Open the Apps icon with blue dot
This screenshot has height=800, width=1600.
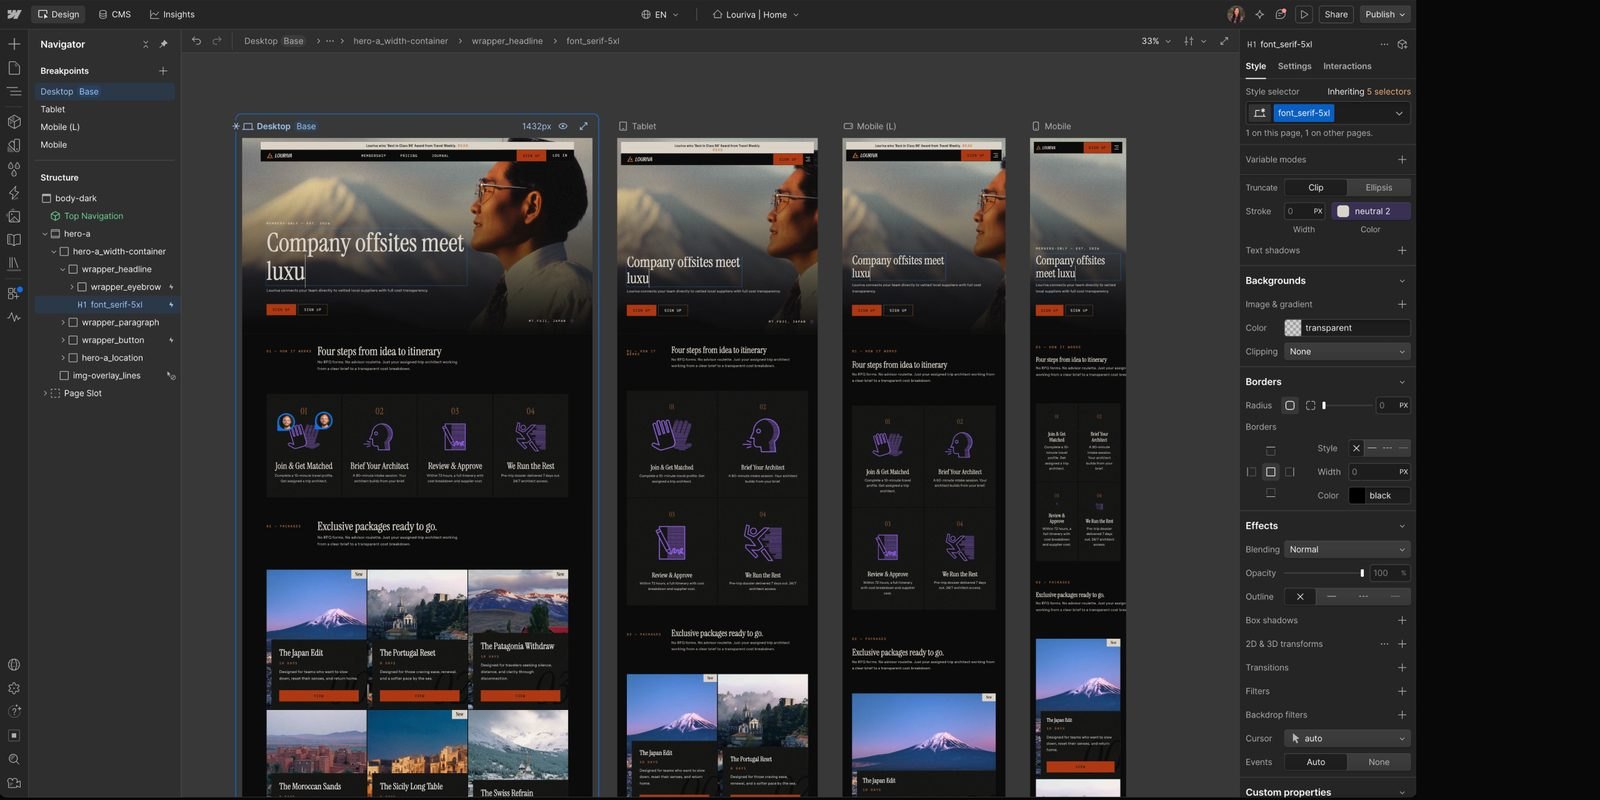click(x=14, y=293)
